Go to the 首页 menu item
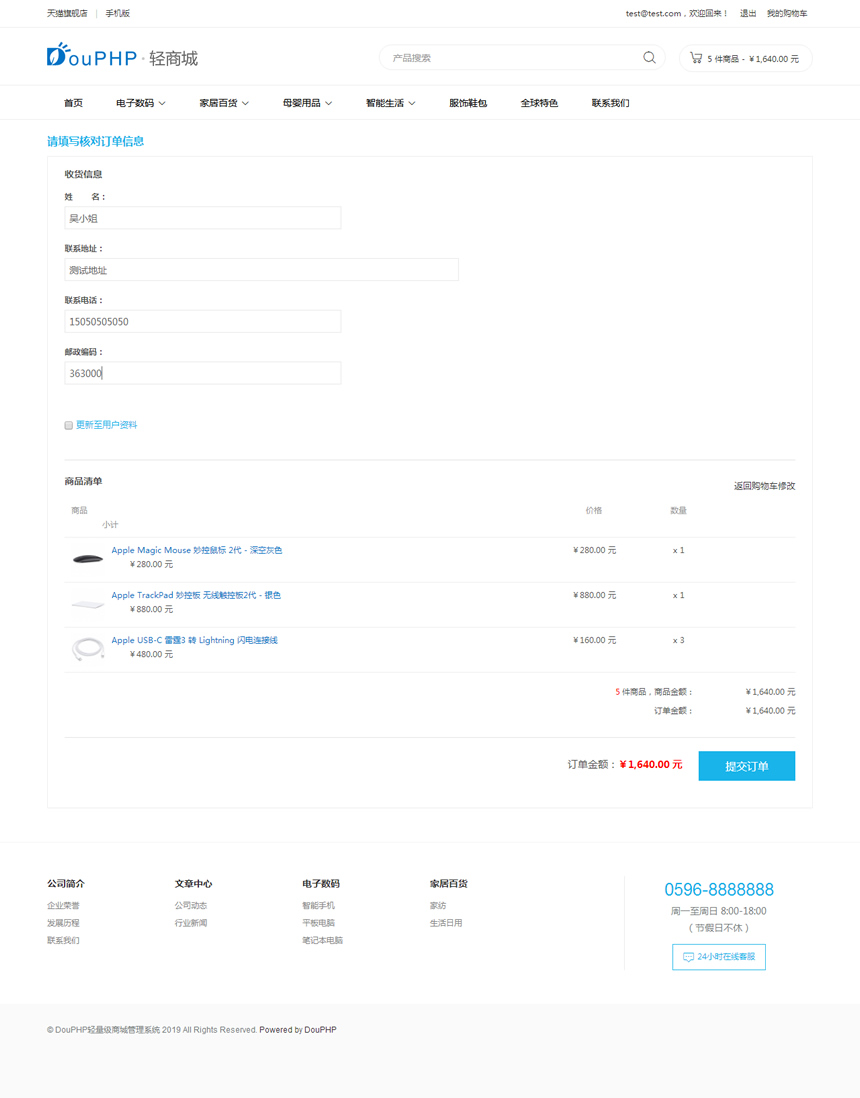This screenshot has height=1098, width=860. [73, 103]
